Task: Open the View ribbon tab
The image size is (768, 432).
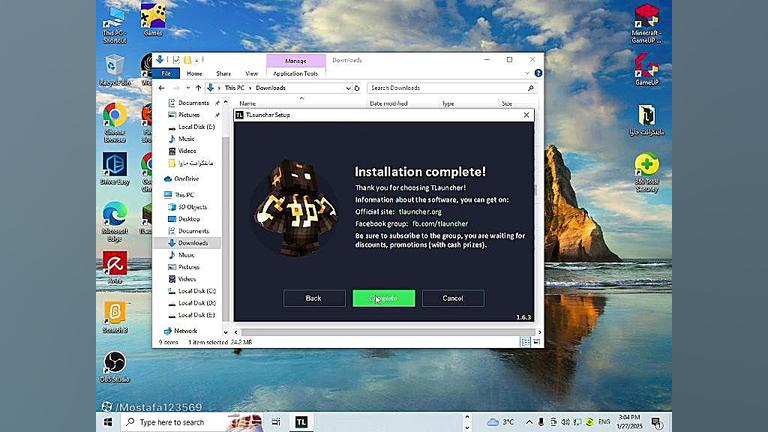Action: point(251,73)
